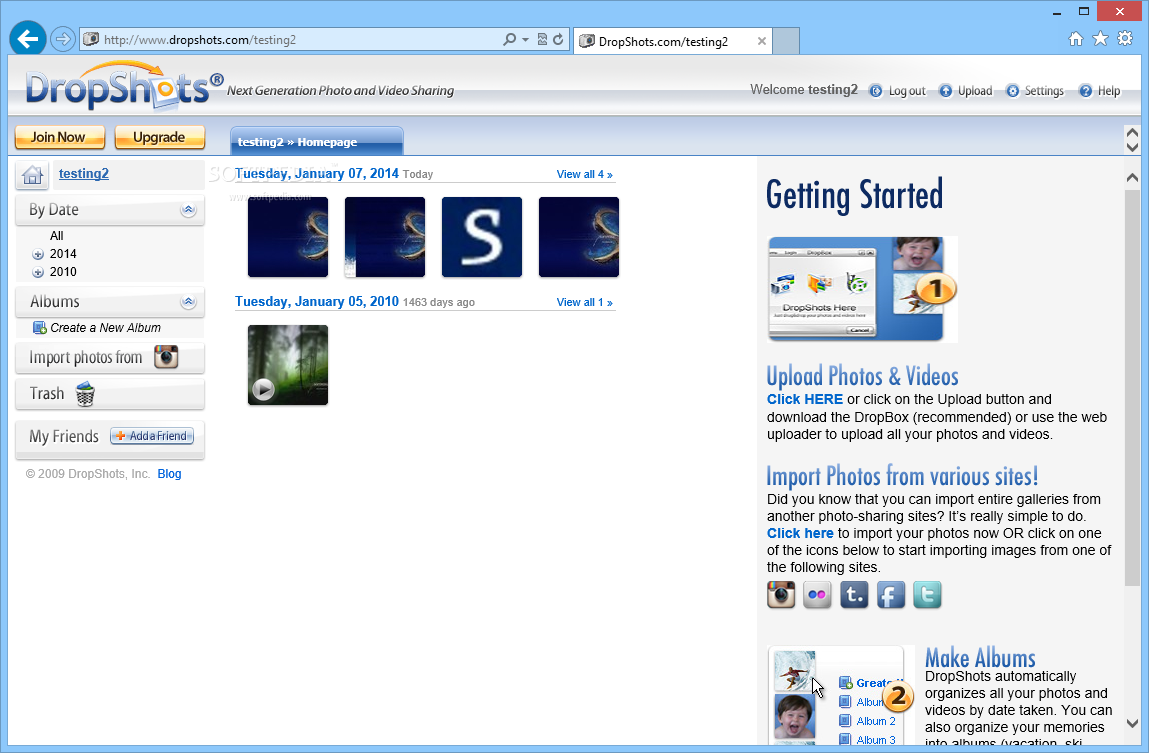Click Add a Friend button

tap(152, 436)
